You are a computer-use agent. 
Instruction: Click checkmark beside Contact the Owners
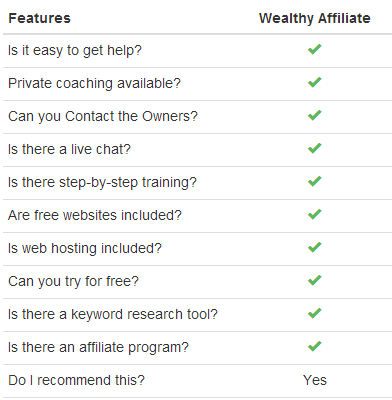click(315, 115)
